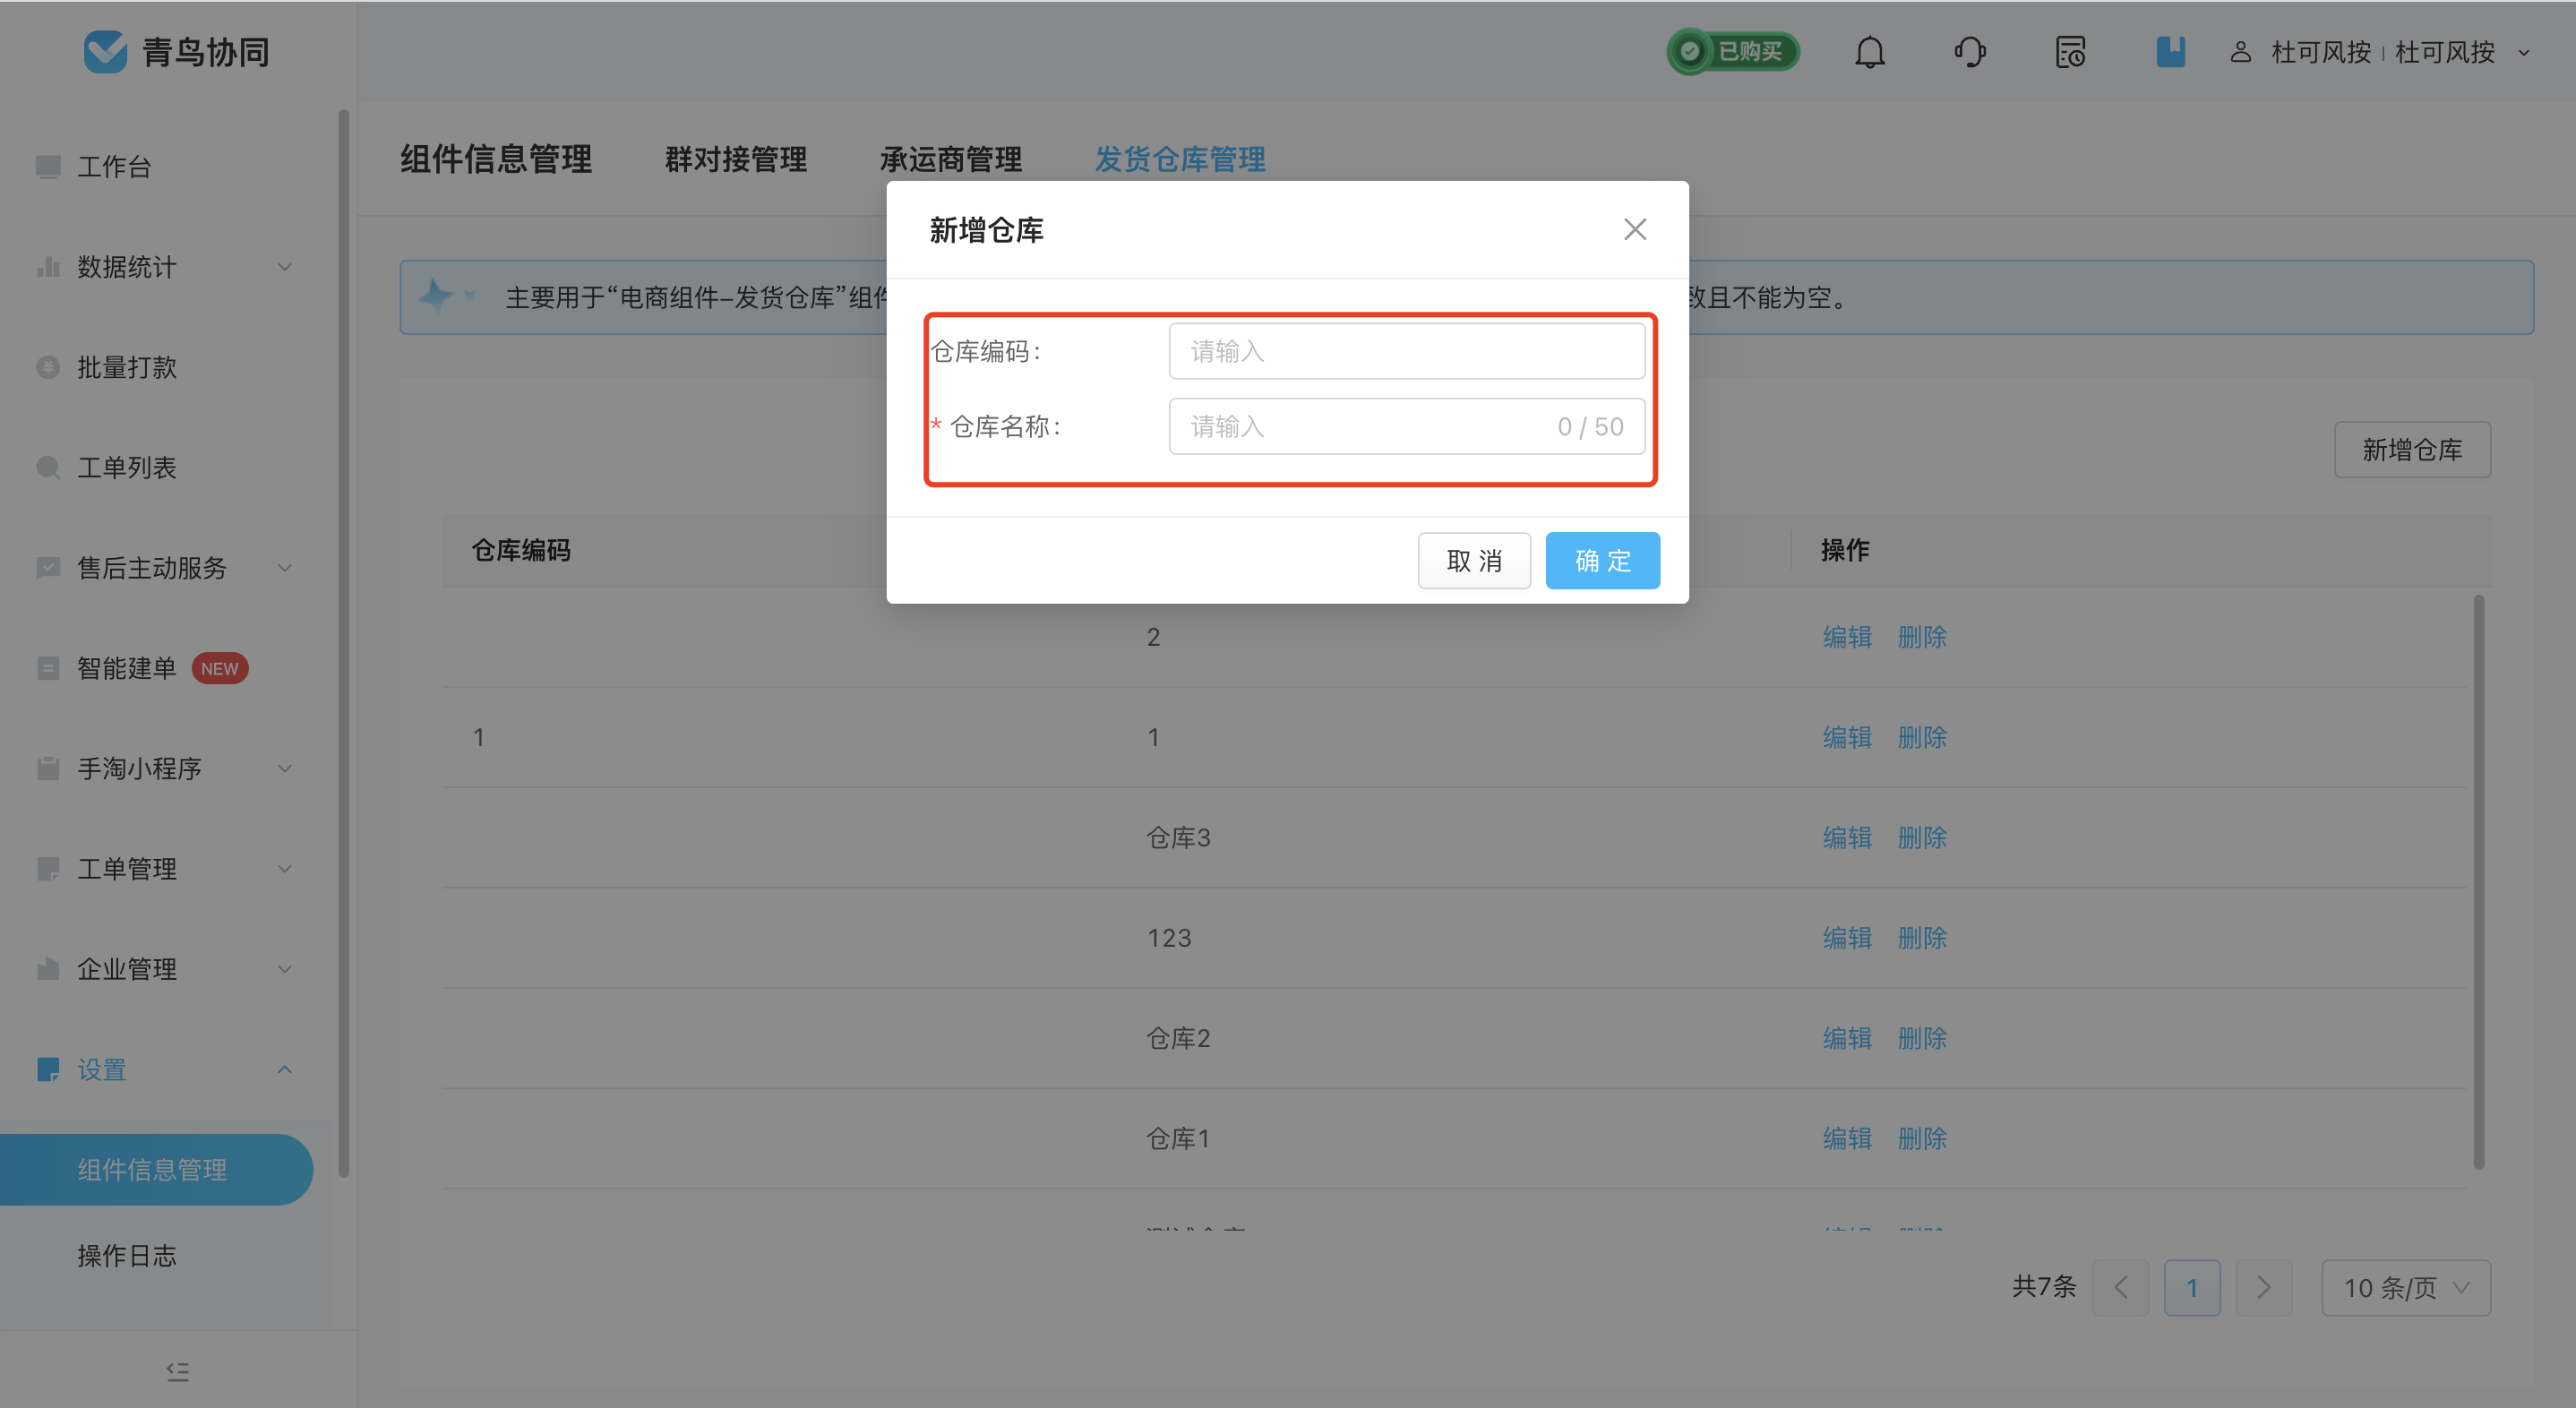Viewport: 2576px width, 1408px height.
Task: Click the 智能建单 document icon
Action: tap(48, 668)
